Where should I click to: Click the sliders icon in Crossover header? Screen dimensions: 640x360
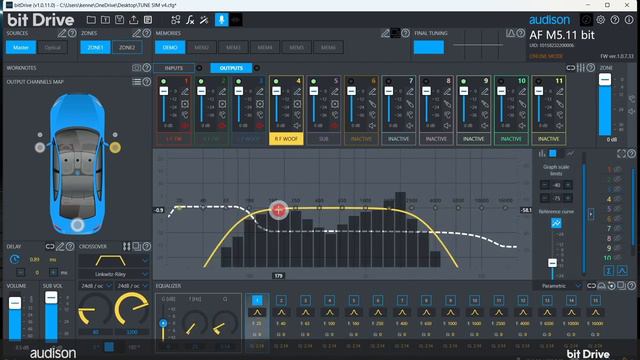tap(127, 246)
